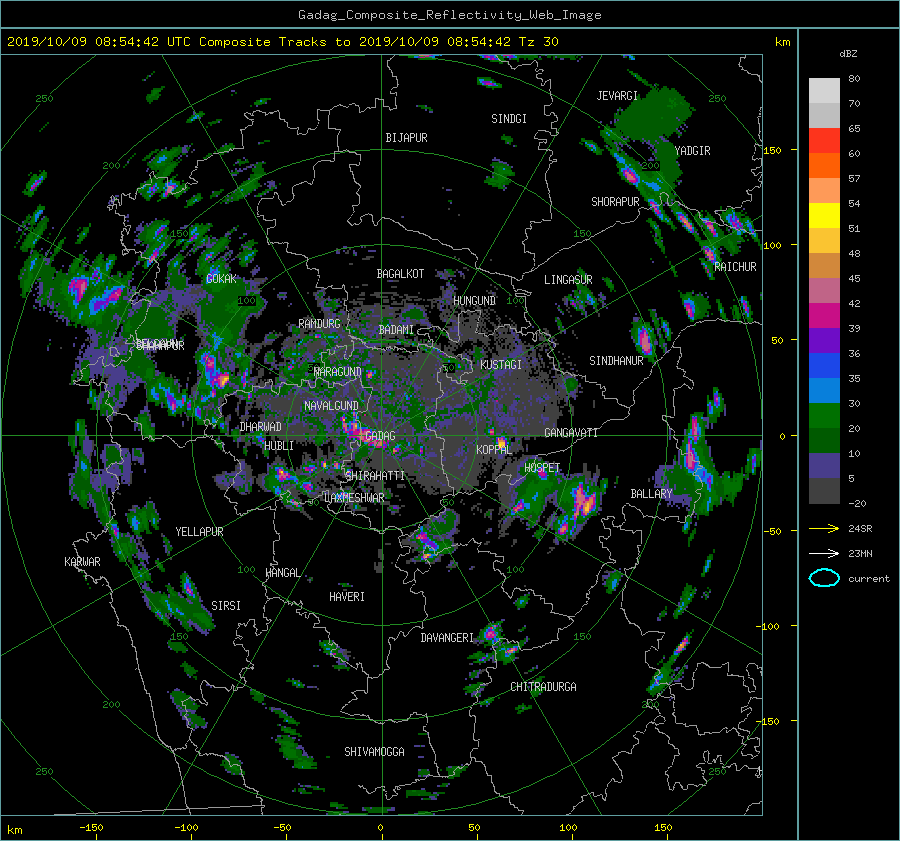Viewport: 900px width, 841px height.
Task: Pick the light gray 80 dBZ swatch
Action: pyautogui.click(x=824, y=90)
